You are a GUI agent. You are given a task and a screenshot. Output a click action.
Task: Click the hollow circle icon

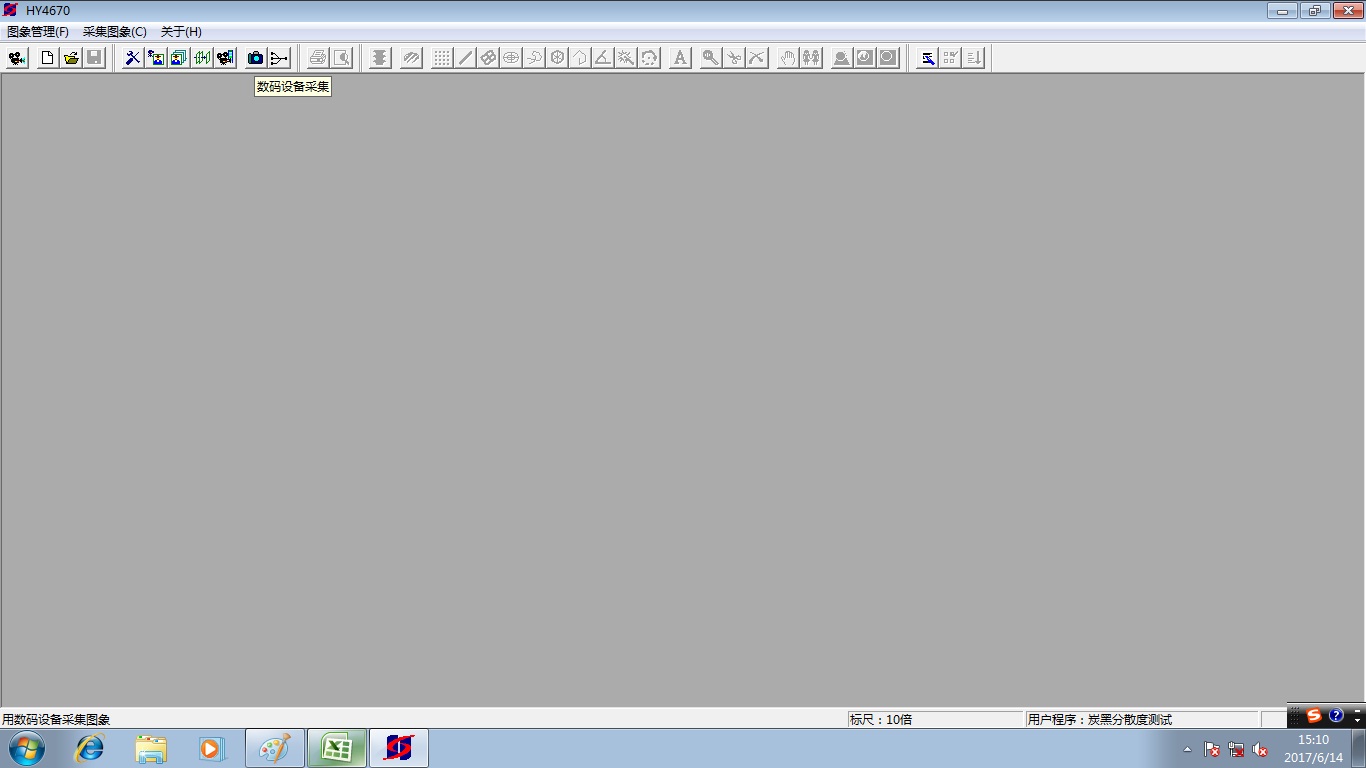tap(888, 58)
